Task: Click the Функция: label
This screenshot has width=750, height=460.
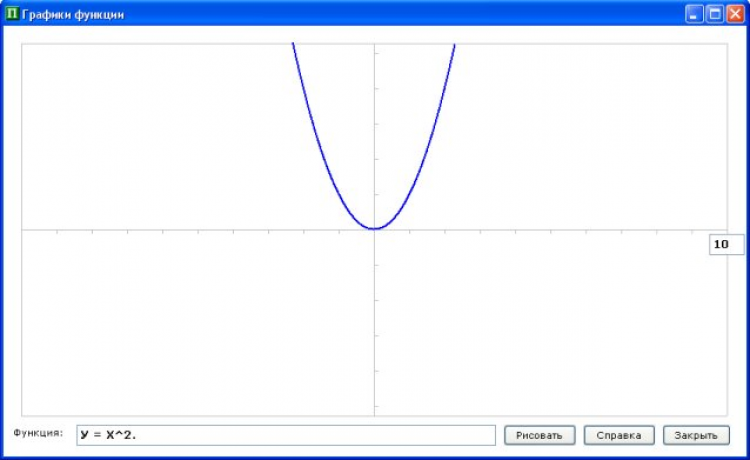Action: click(38, 433)
